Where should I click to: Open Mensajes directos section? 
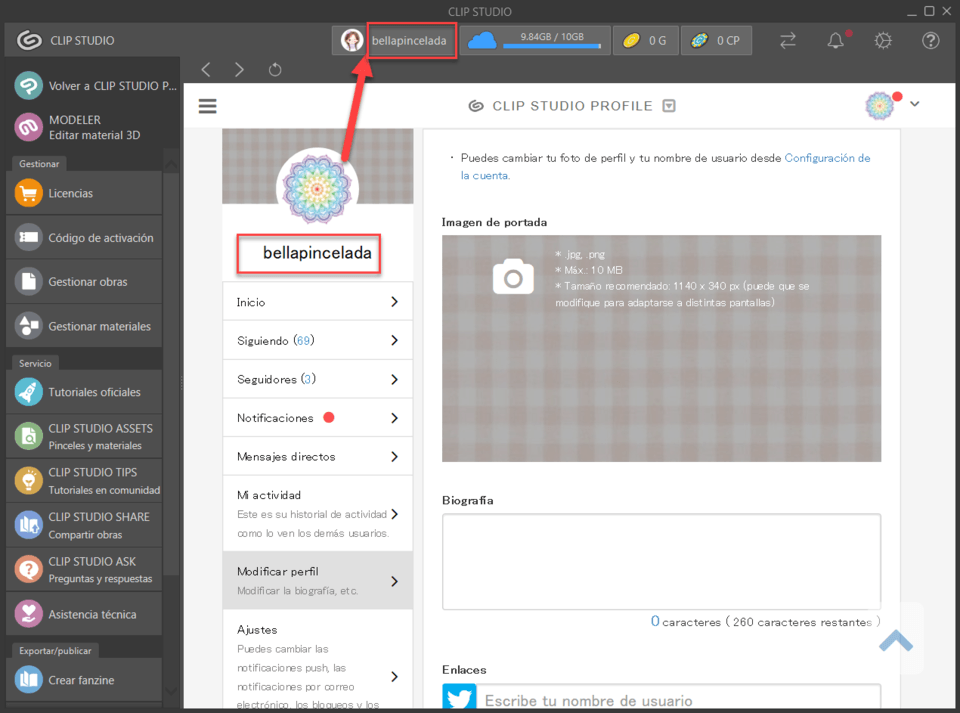[317, 456]
